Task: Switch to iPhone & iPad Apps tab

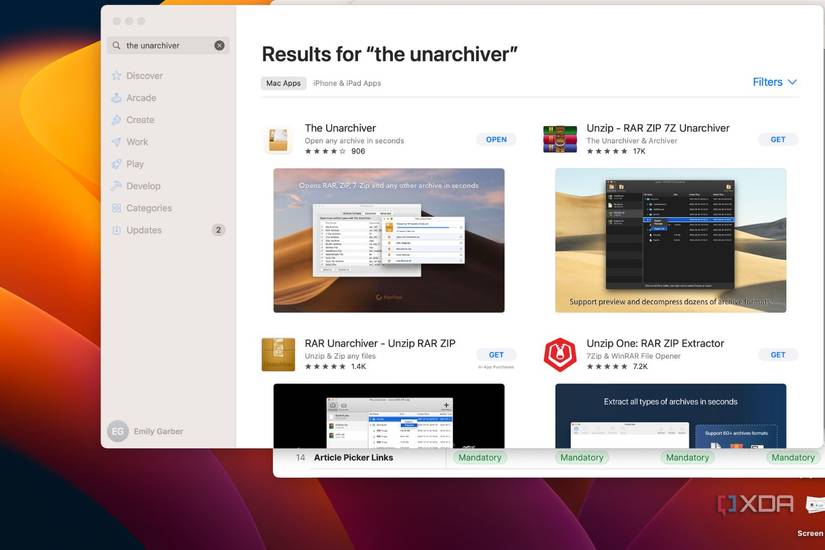Action: tap(347, 83)
